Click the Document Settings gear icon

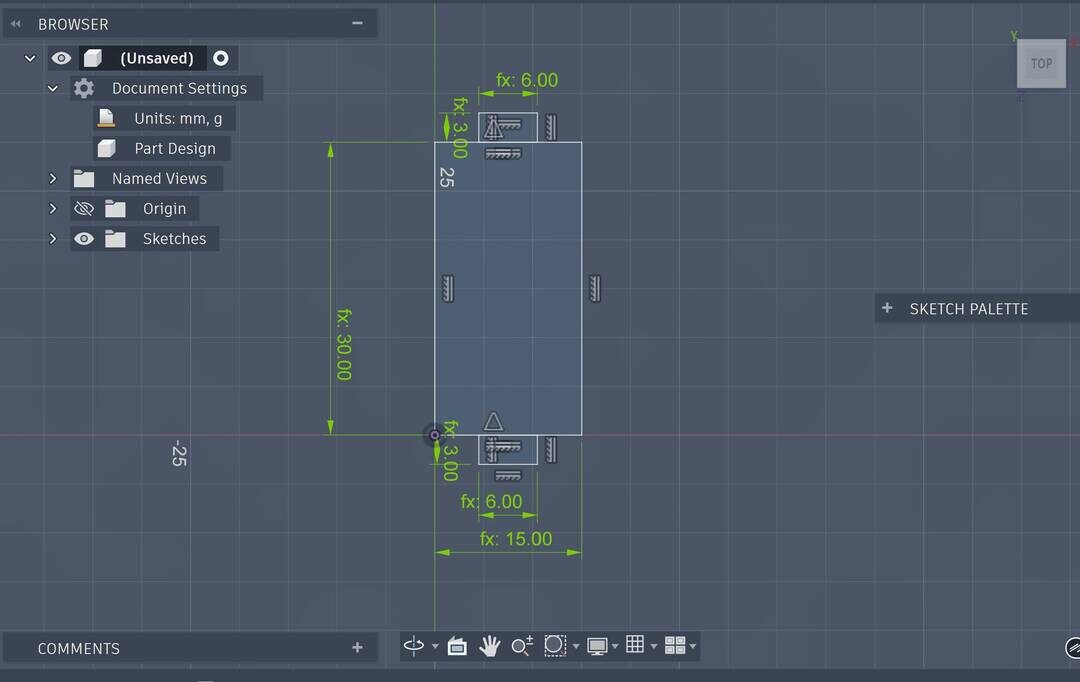(84, 88)
